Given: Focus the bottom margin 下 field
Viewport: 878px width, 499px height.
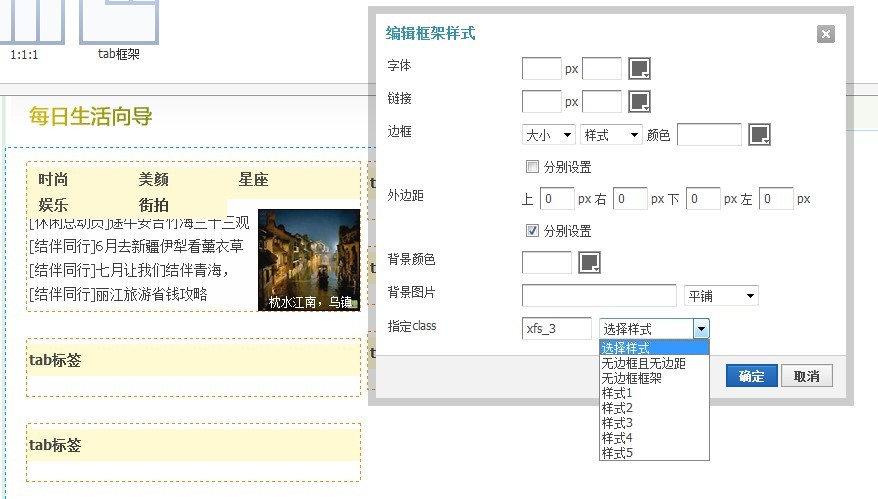Looking at the screenshot, I should (x=703, y=198).
